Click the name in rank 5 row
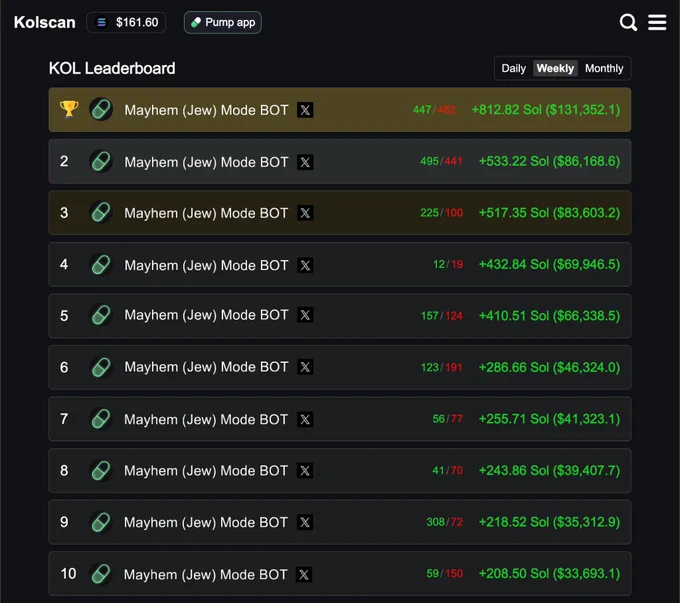The image size is (680, 603). click(x=206, y=315)
